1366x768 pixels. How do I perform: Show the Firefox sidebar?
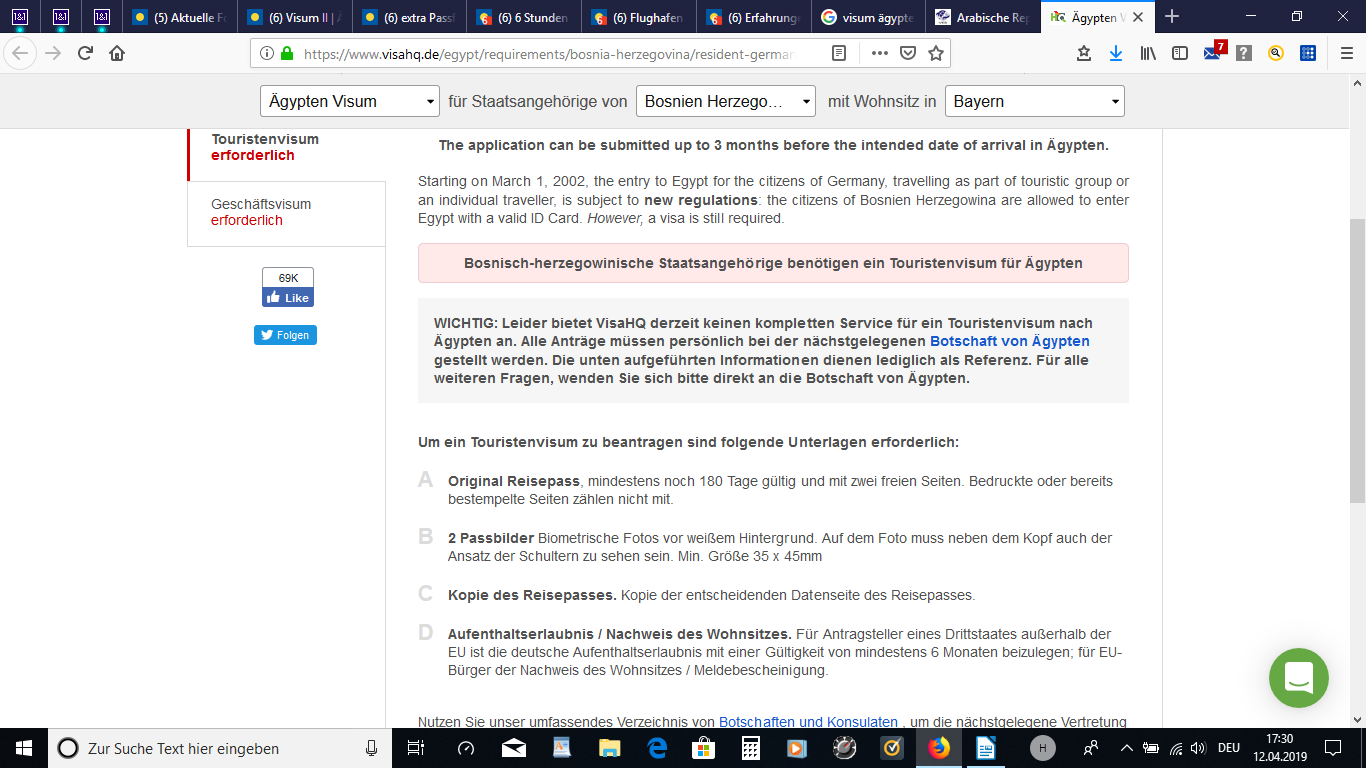[1180, 54]
